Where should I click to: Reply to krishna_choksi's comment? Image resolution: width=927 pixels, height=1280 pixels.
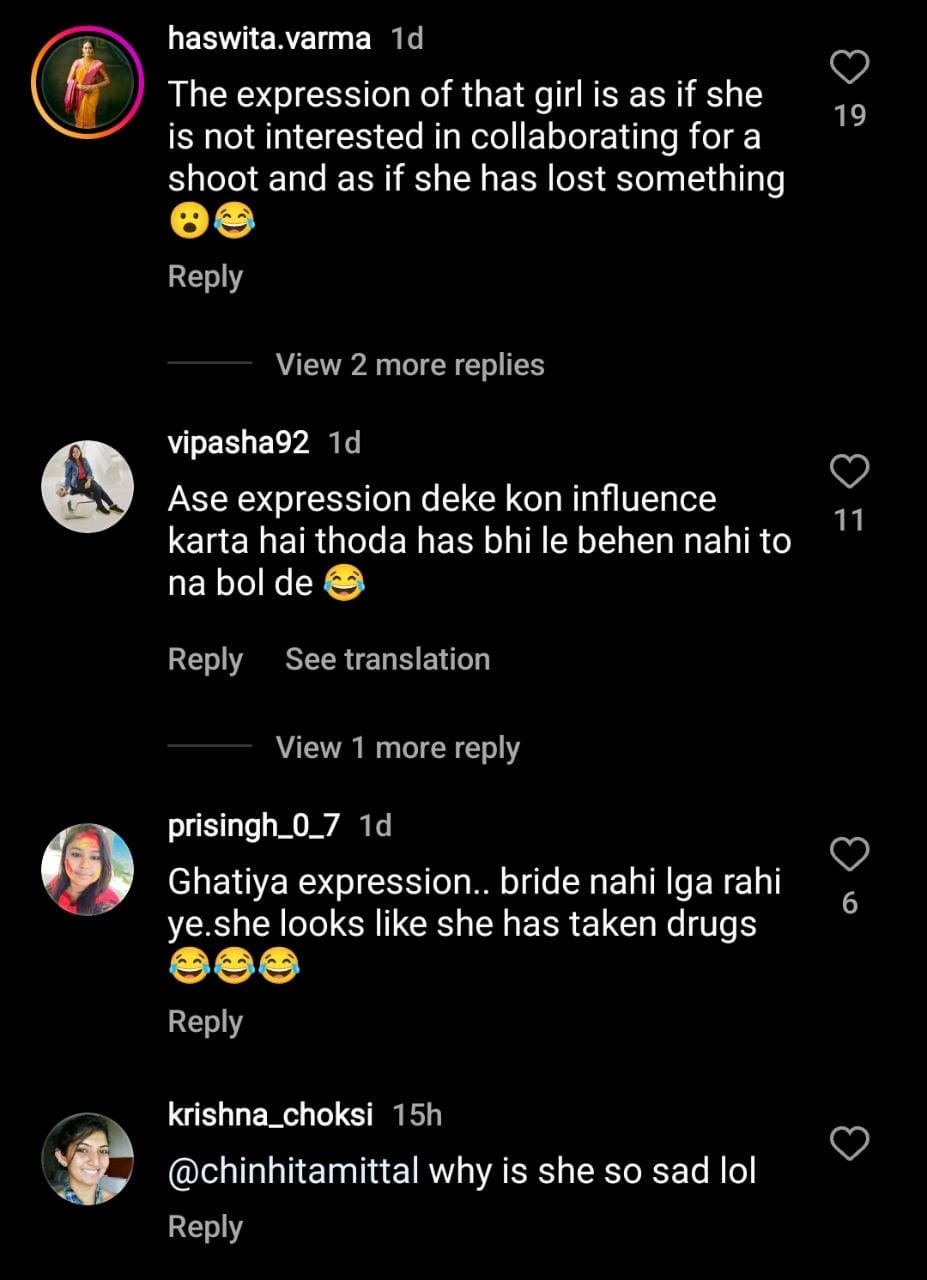(205, 1227)
